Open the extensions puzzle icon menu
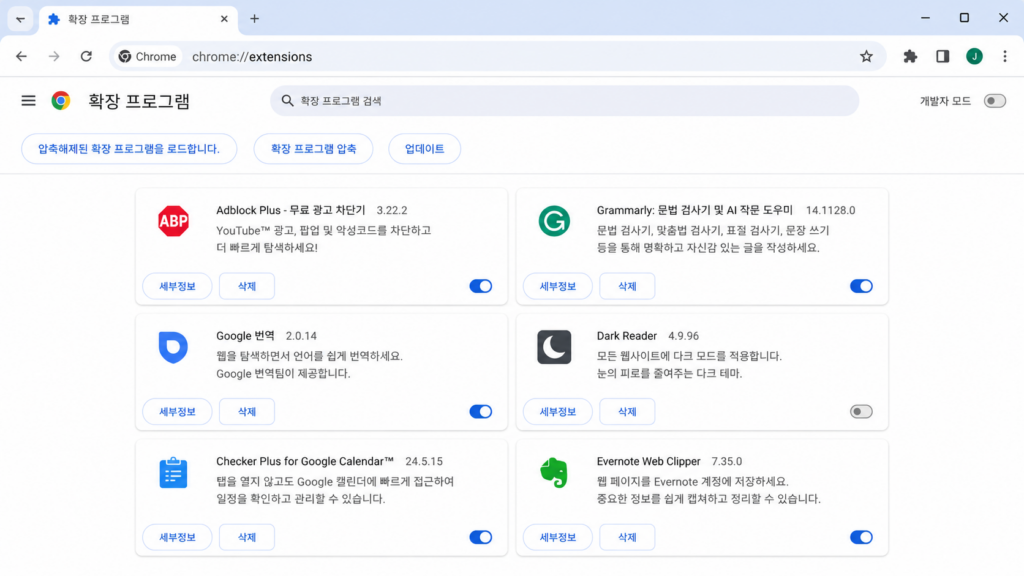 (910, 57)
